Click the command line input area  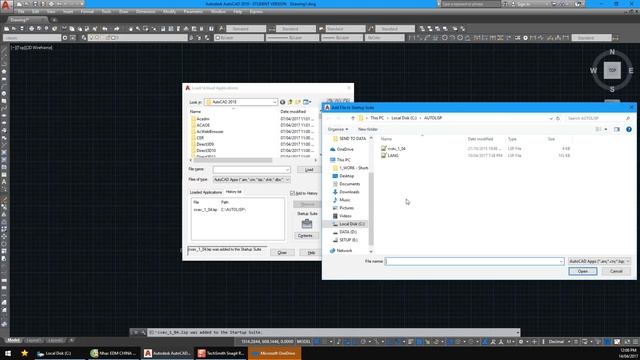333,332
